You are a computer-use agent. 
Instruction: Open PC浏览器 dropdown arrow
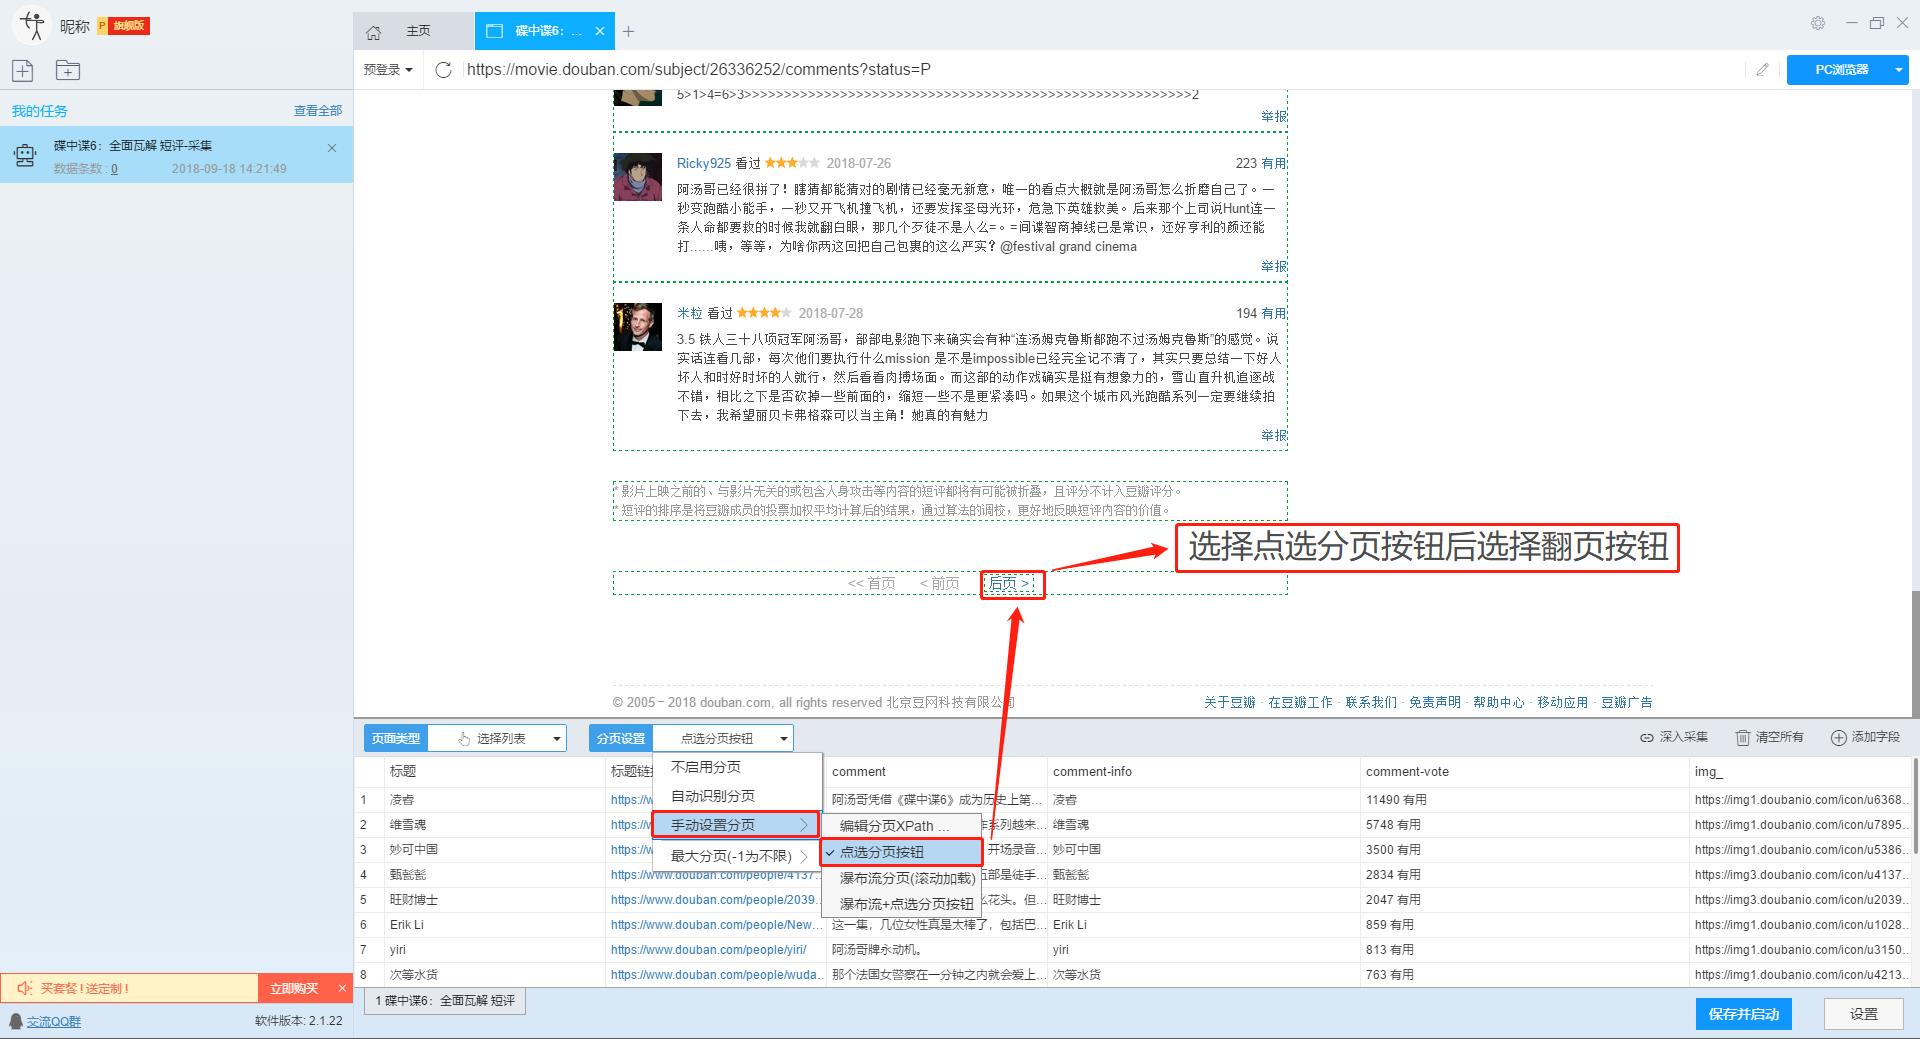1898,69
